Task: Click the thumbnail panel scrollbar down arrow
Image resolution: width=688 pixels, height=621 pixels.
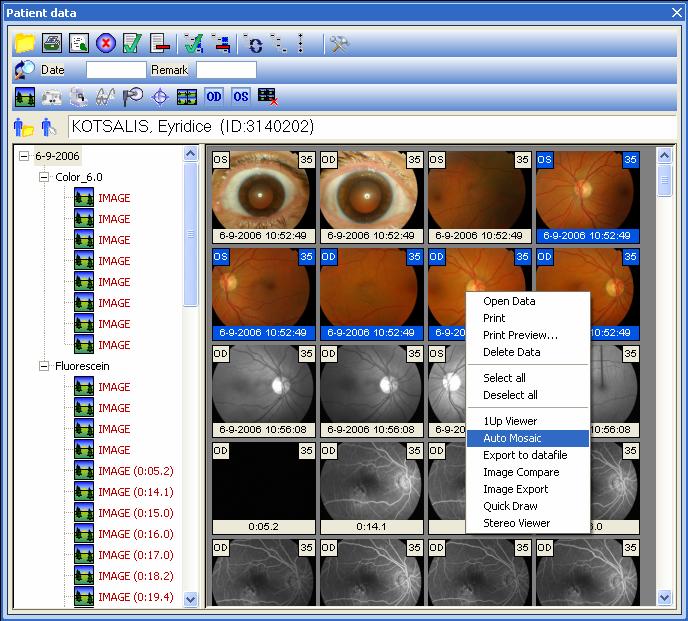Action: tap(664, 597)
